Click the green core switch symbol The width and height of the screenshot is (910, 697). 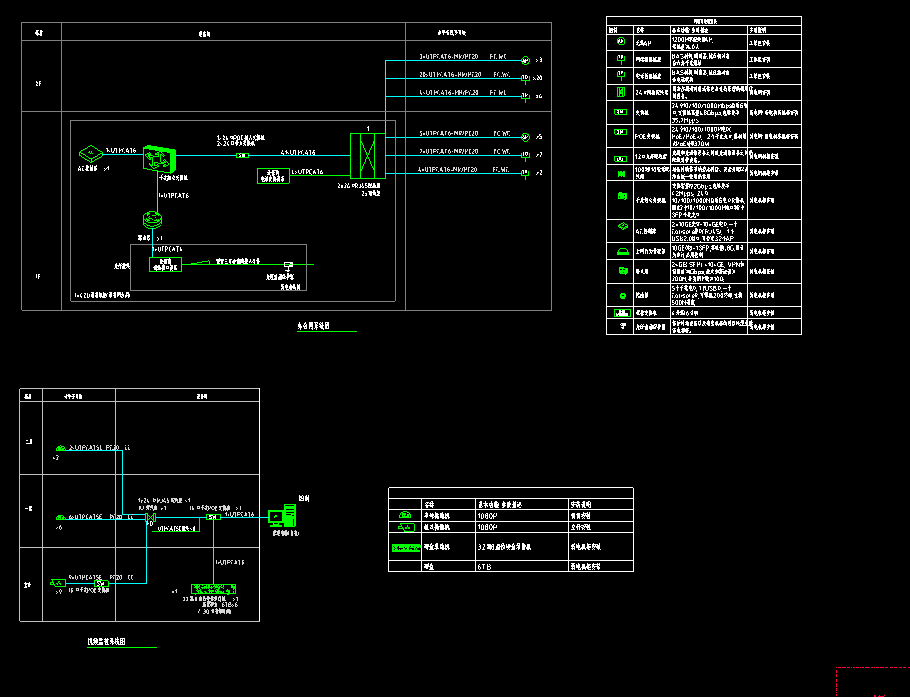tap(159, 157)
